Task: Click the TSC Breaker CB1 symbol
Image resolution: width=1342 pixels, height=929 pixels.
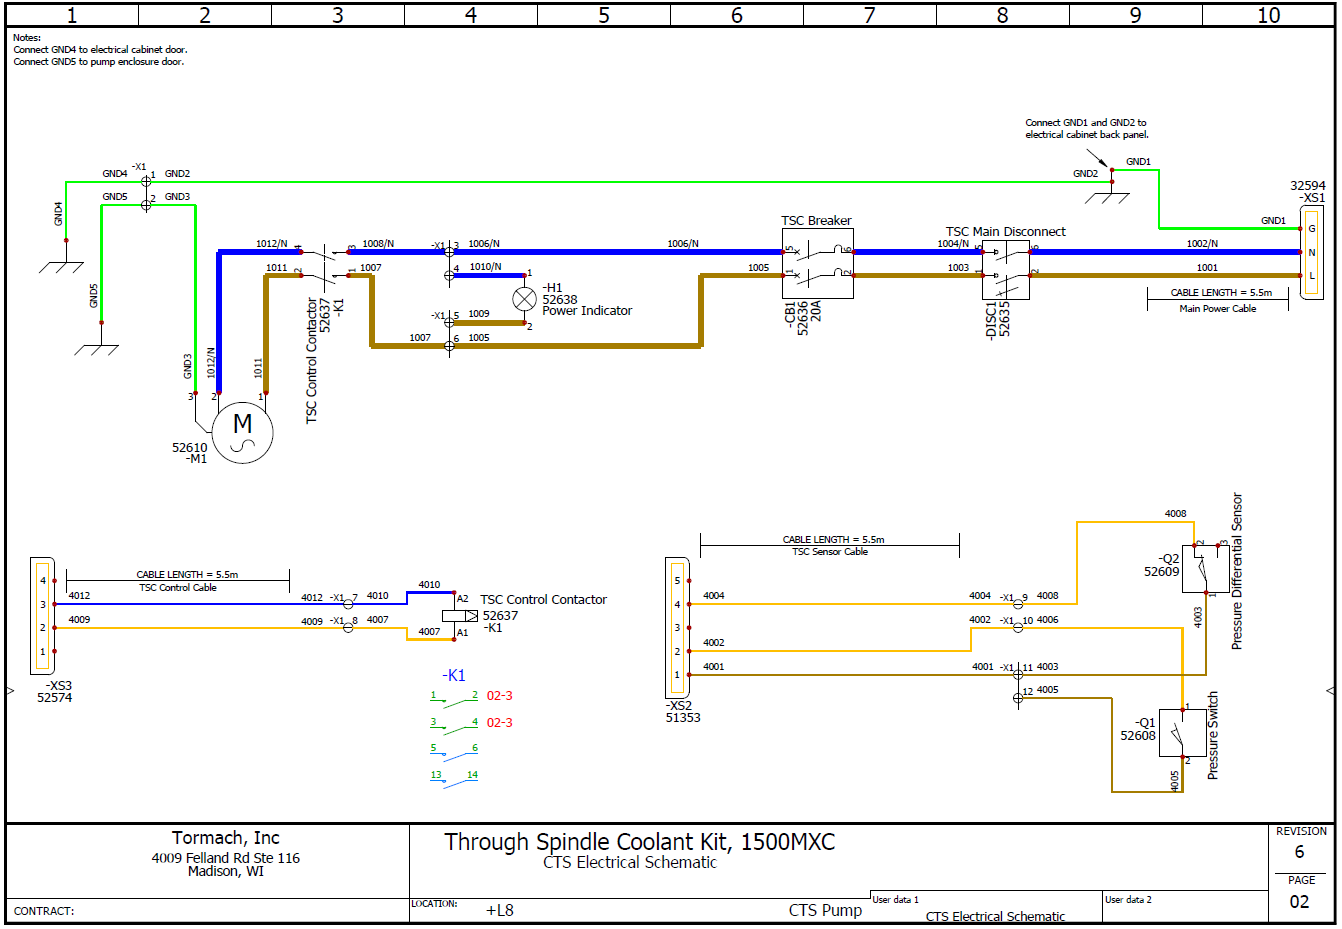Action: point(817,263)
